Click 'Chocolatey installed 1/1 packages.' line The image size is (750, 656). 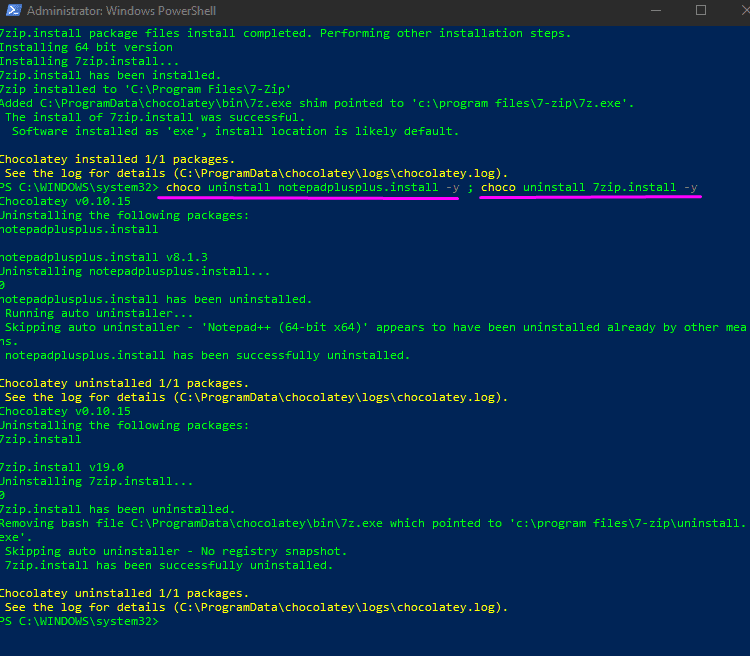pyautogui.click(x=117, y=159)
